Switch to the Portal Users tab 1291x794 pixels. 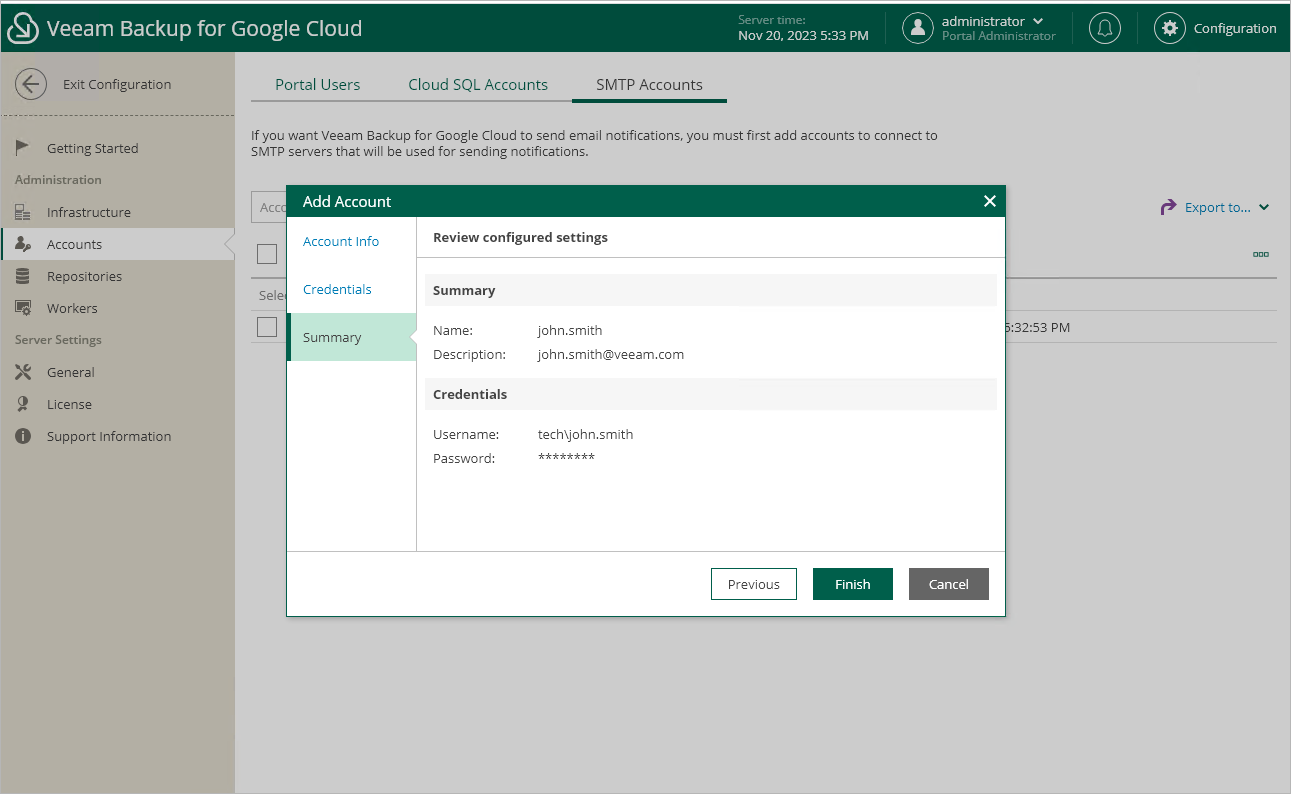click(317, 84)
